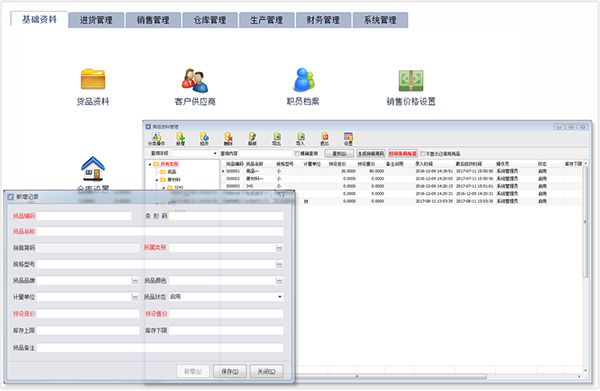Click the 查询内容 search input field
Viewport: 600px width, 391px height.
[x=265, y=153]
